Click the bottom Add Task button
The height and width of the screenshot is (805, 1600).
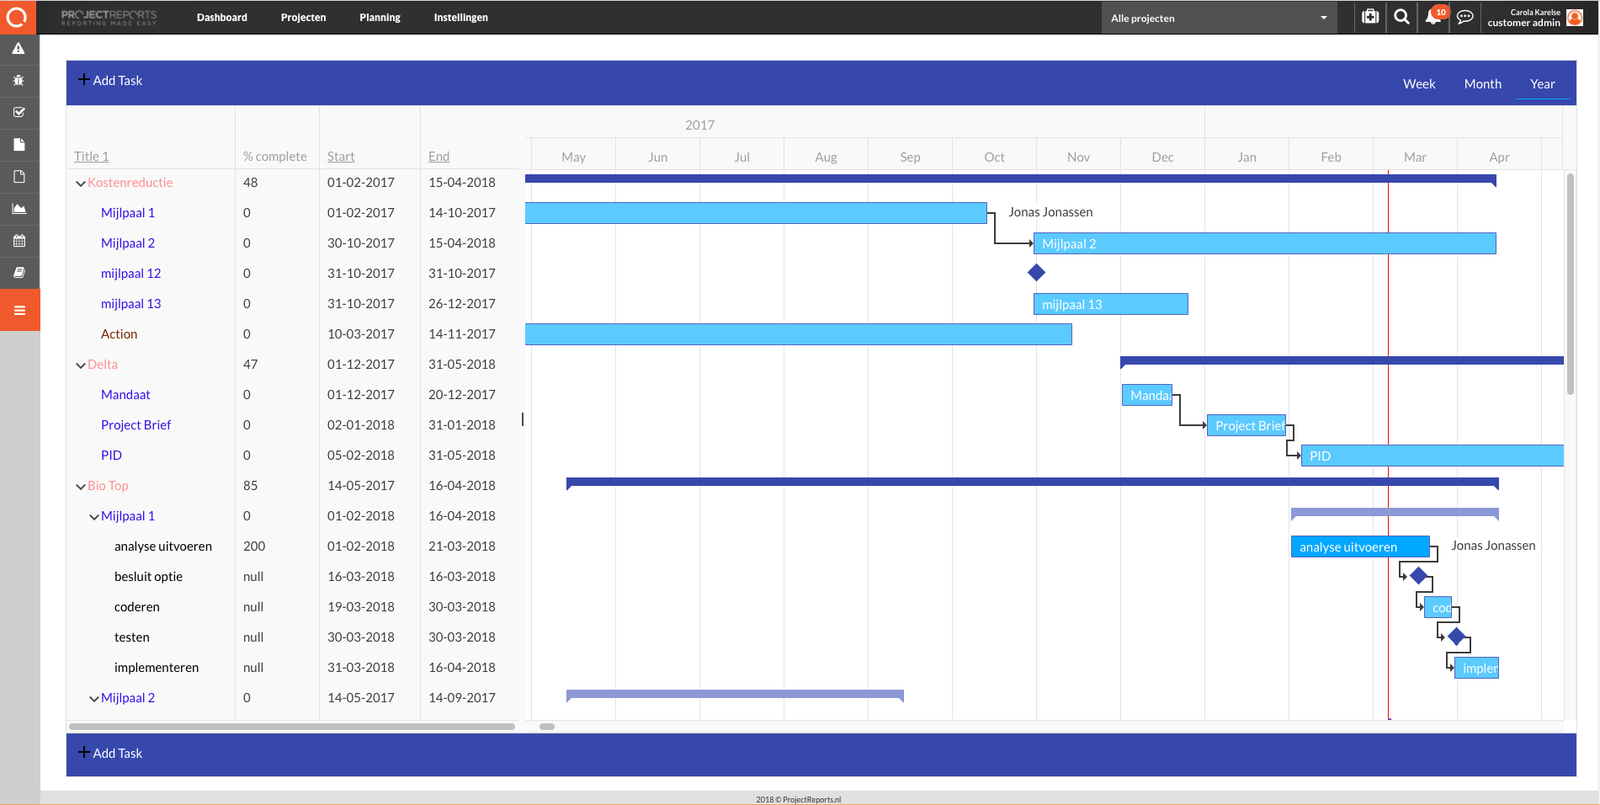coord(111,753)
